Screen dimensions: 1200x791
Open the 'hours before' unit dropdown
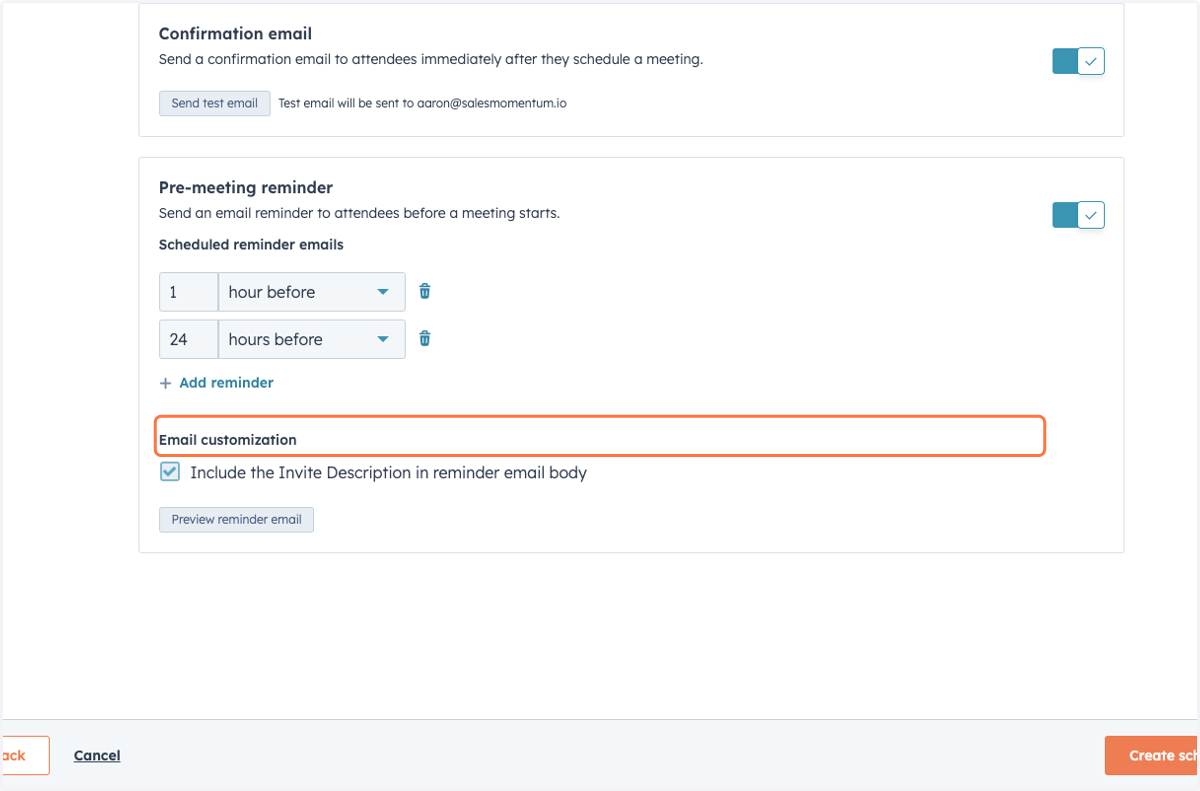[x=312, y=339]
